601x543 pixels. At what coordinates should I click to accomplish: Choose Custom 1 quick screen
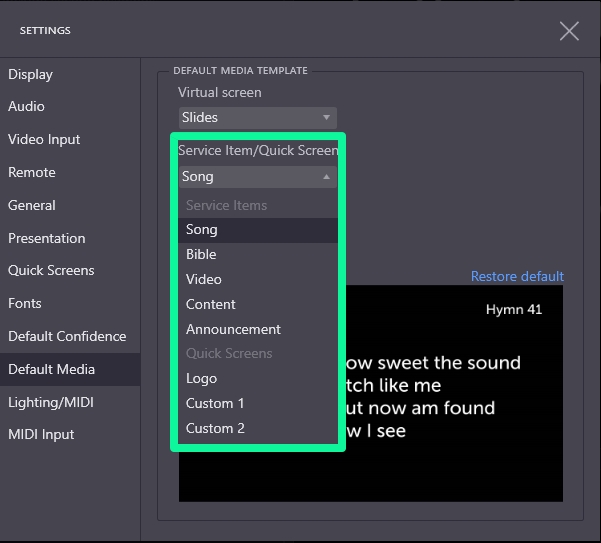257,404
